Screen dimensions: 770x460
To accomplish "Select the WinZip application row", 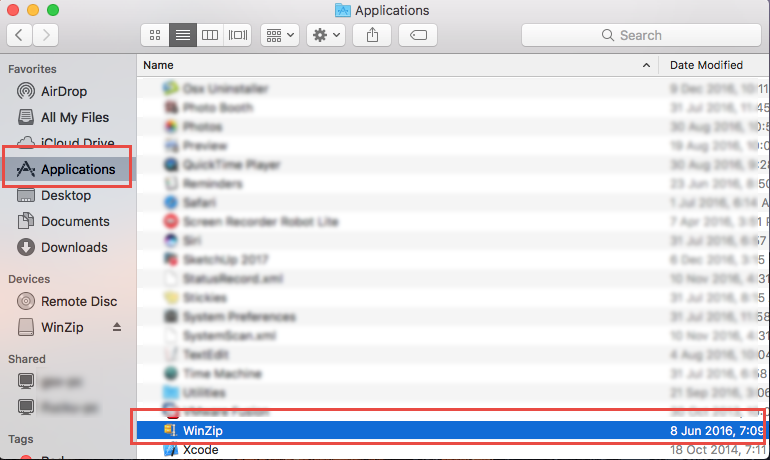I will click(451, 431).
